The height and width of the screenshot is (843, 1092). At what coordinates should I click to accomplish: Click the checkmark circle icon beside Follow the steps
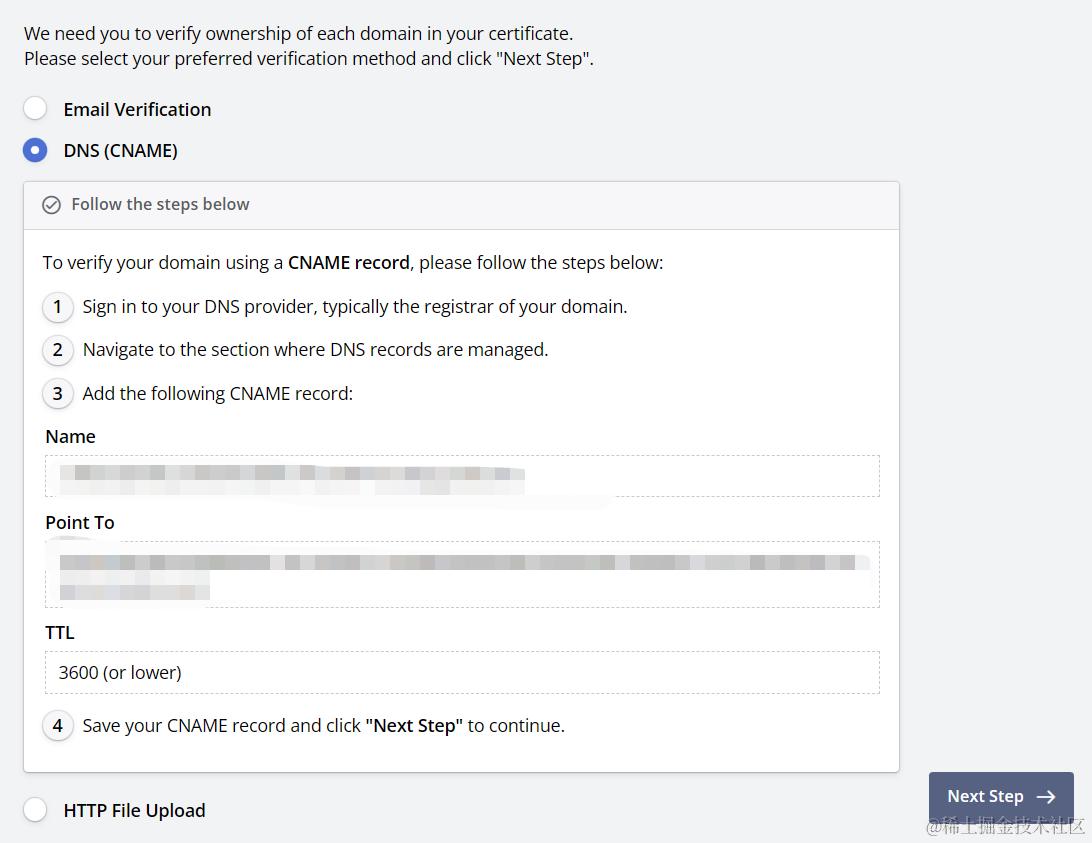52,205
